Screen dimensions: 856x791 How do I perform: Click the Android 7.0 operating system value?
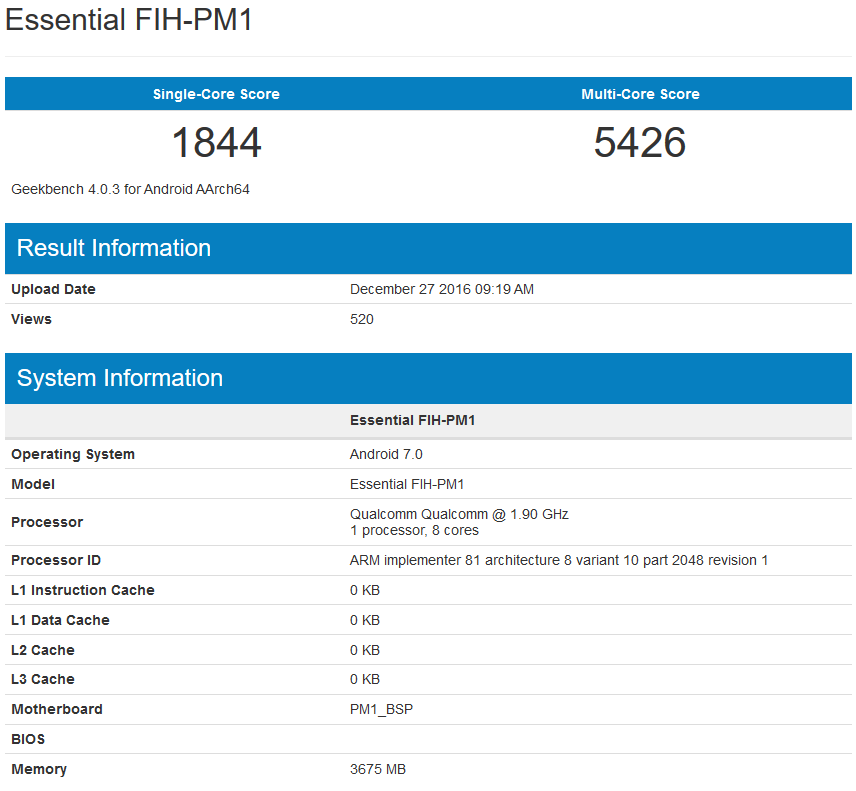(x=386, y=454)
